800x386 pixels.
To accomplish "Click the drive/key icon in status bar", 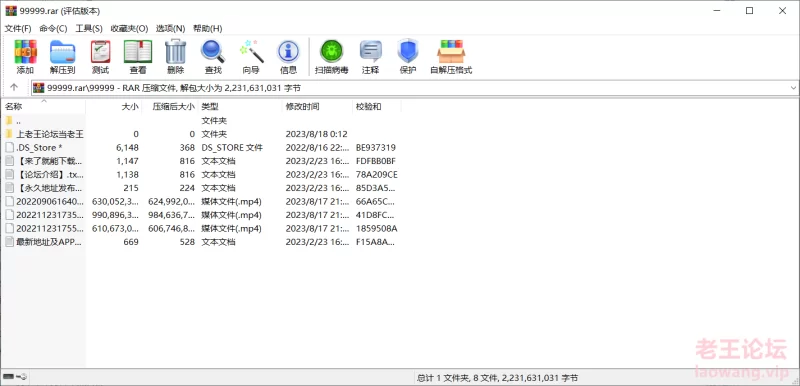I will click(x=15, y=377).
